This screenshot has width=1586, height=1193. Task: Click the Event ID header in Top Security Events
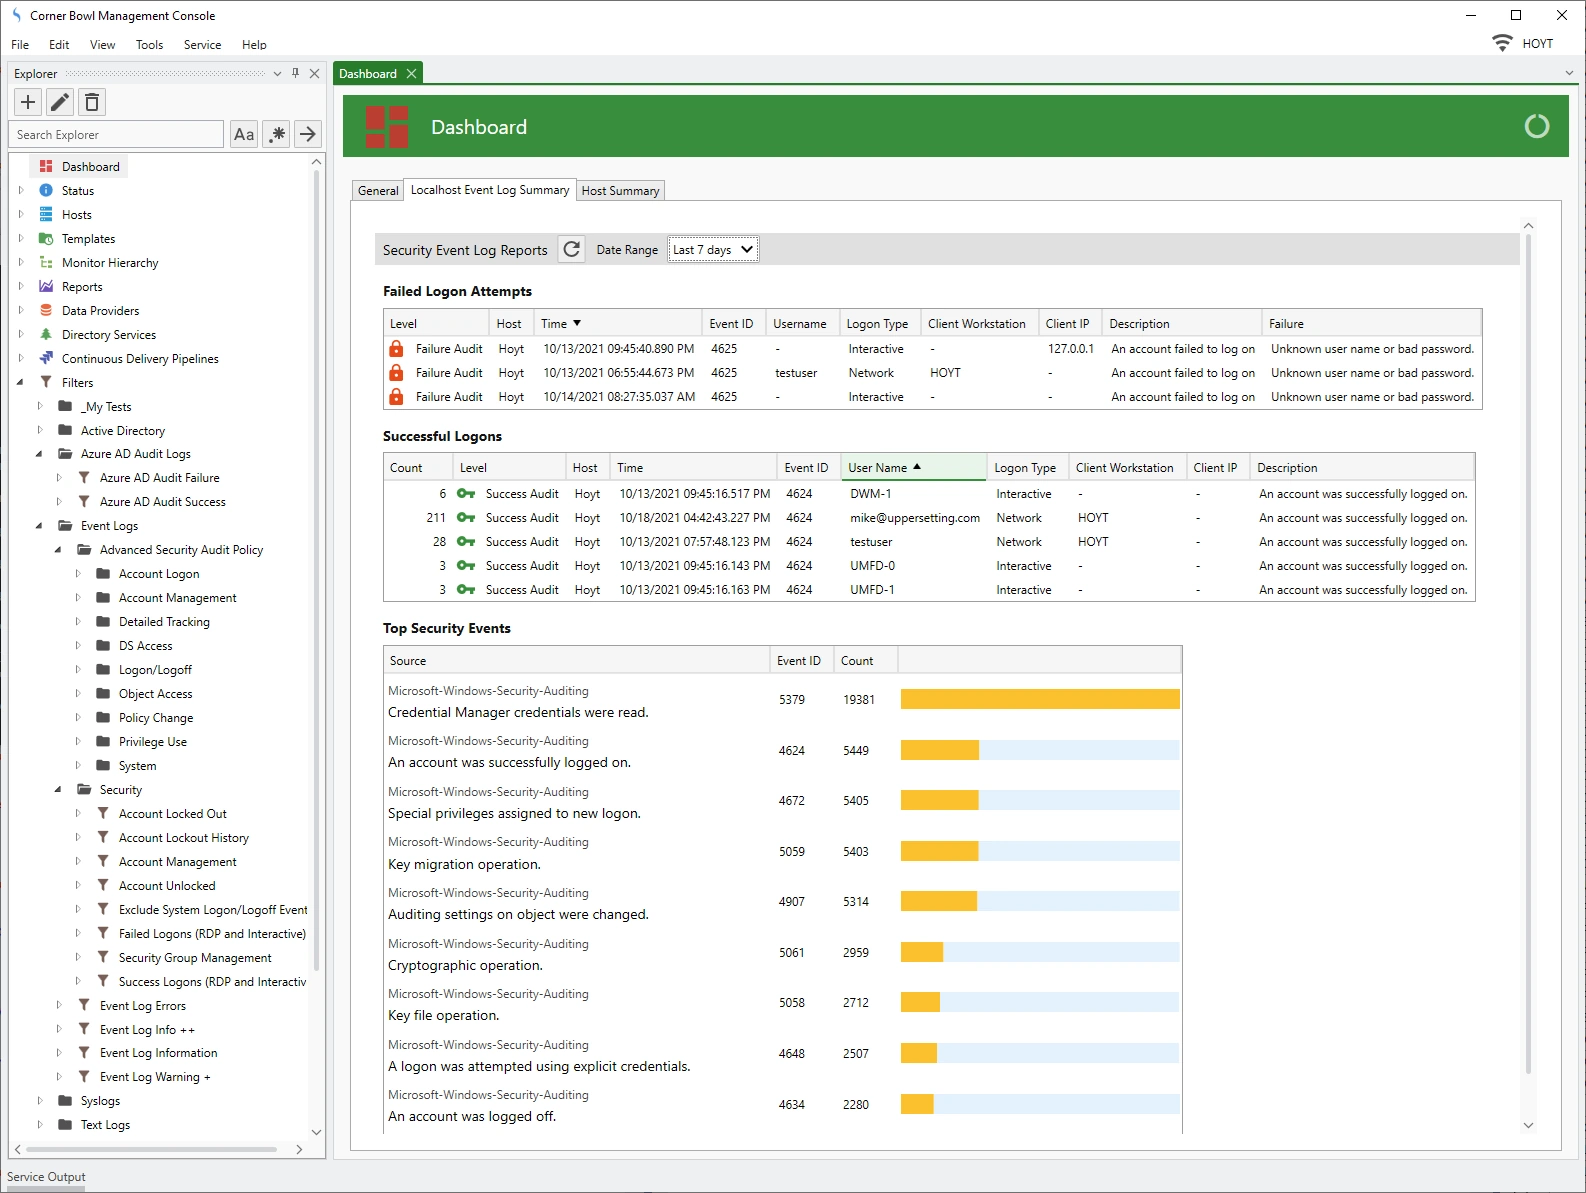(x=801, y=660)
